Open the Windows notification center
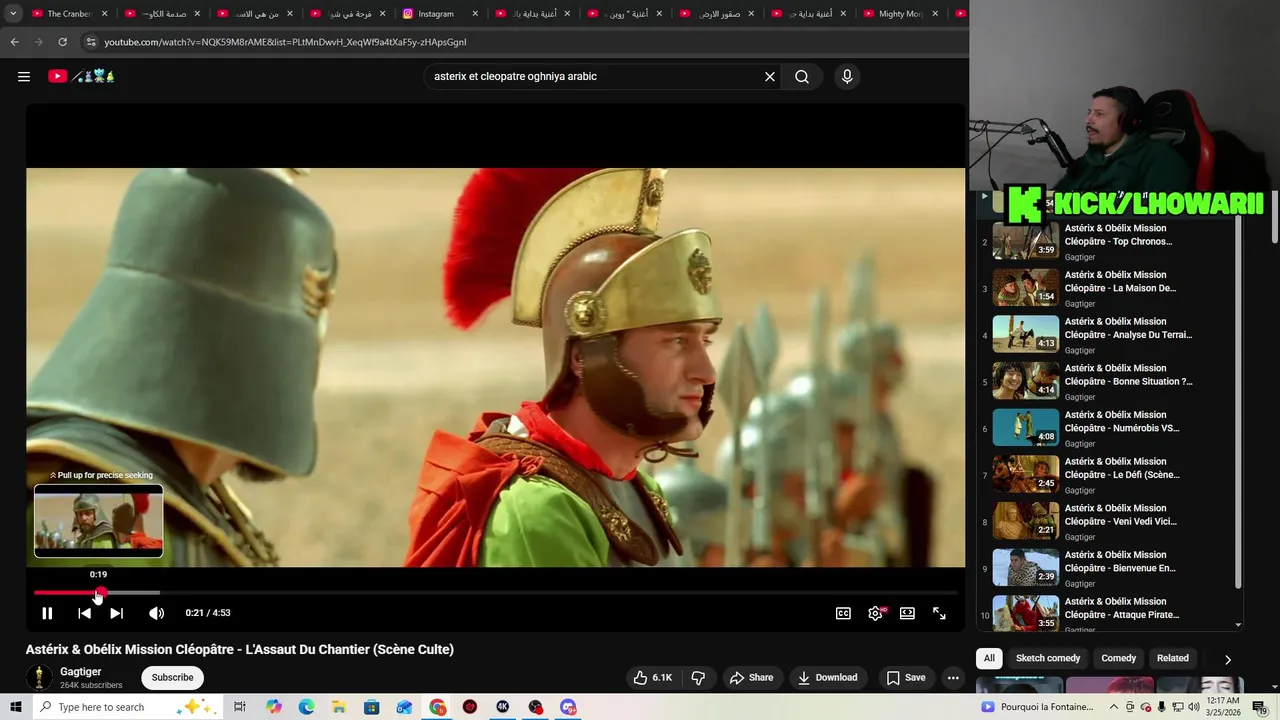 [x=1259, y=707]
